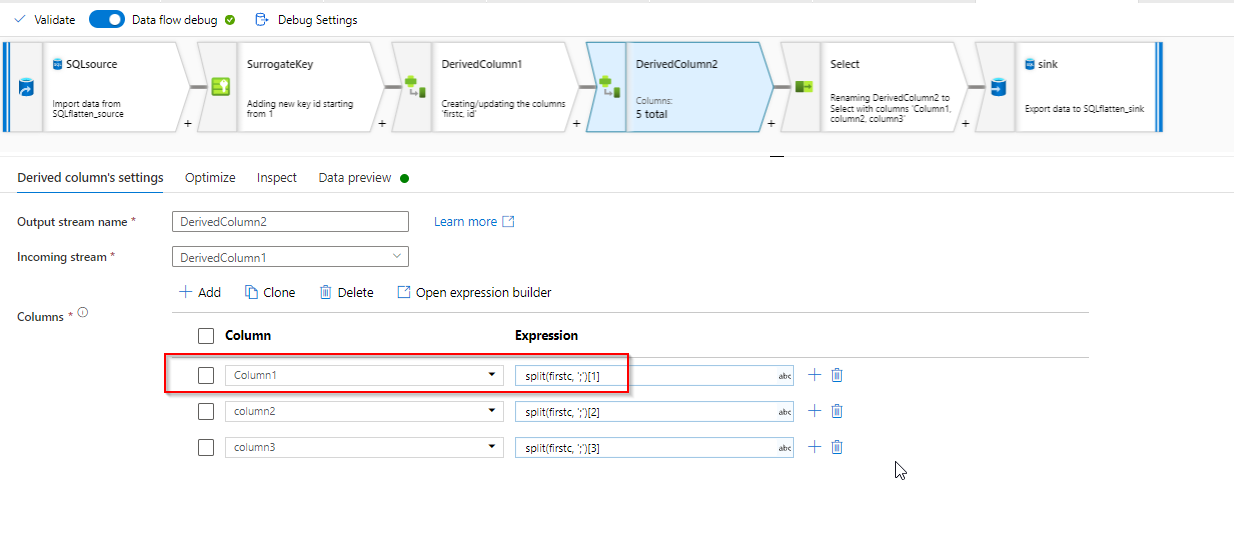
Task: Add a column after Column1 row
Action: 814,375
